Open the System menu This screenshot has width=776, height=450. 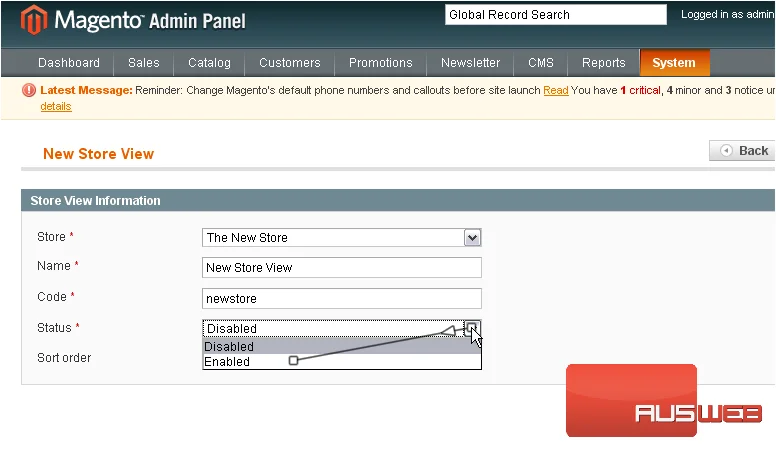(x=674, y=63)
